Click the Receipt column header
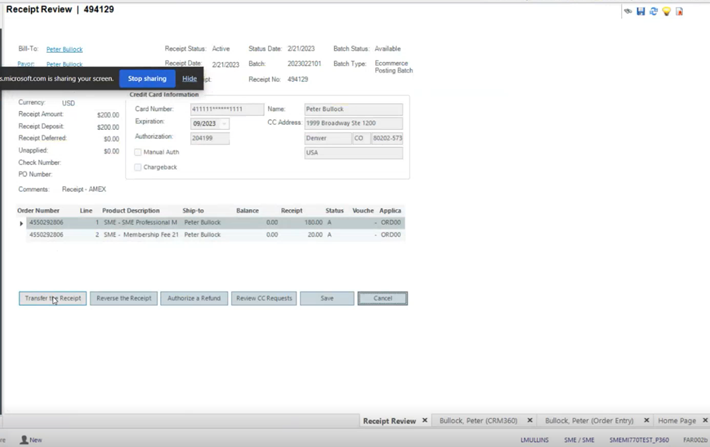 pyautogui.click(x=292, y=211)
